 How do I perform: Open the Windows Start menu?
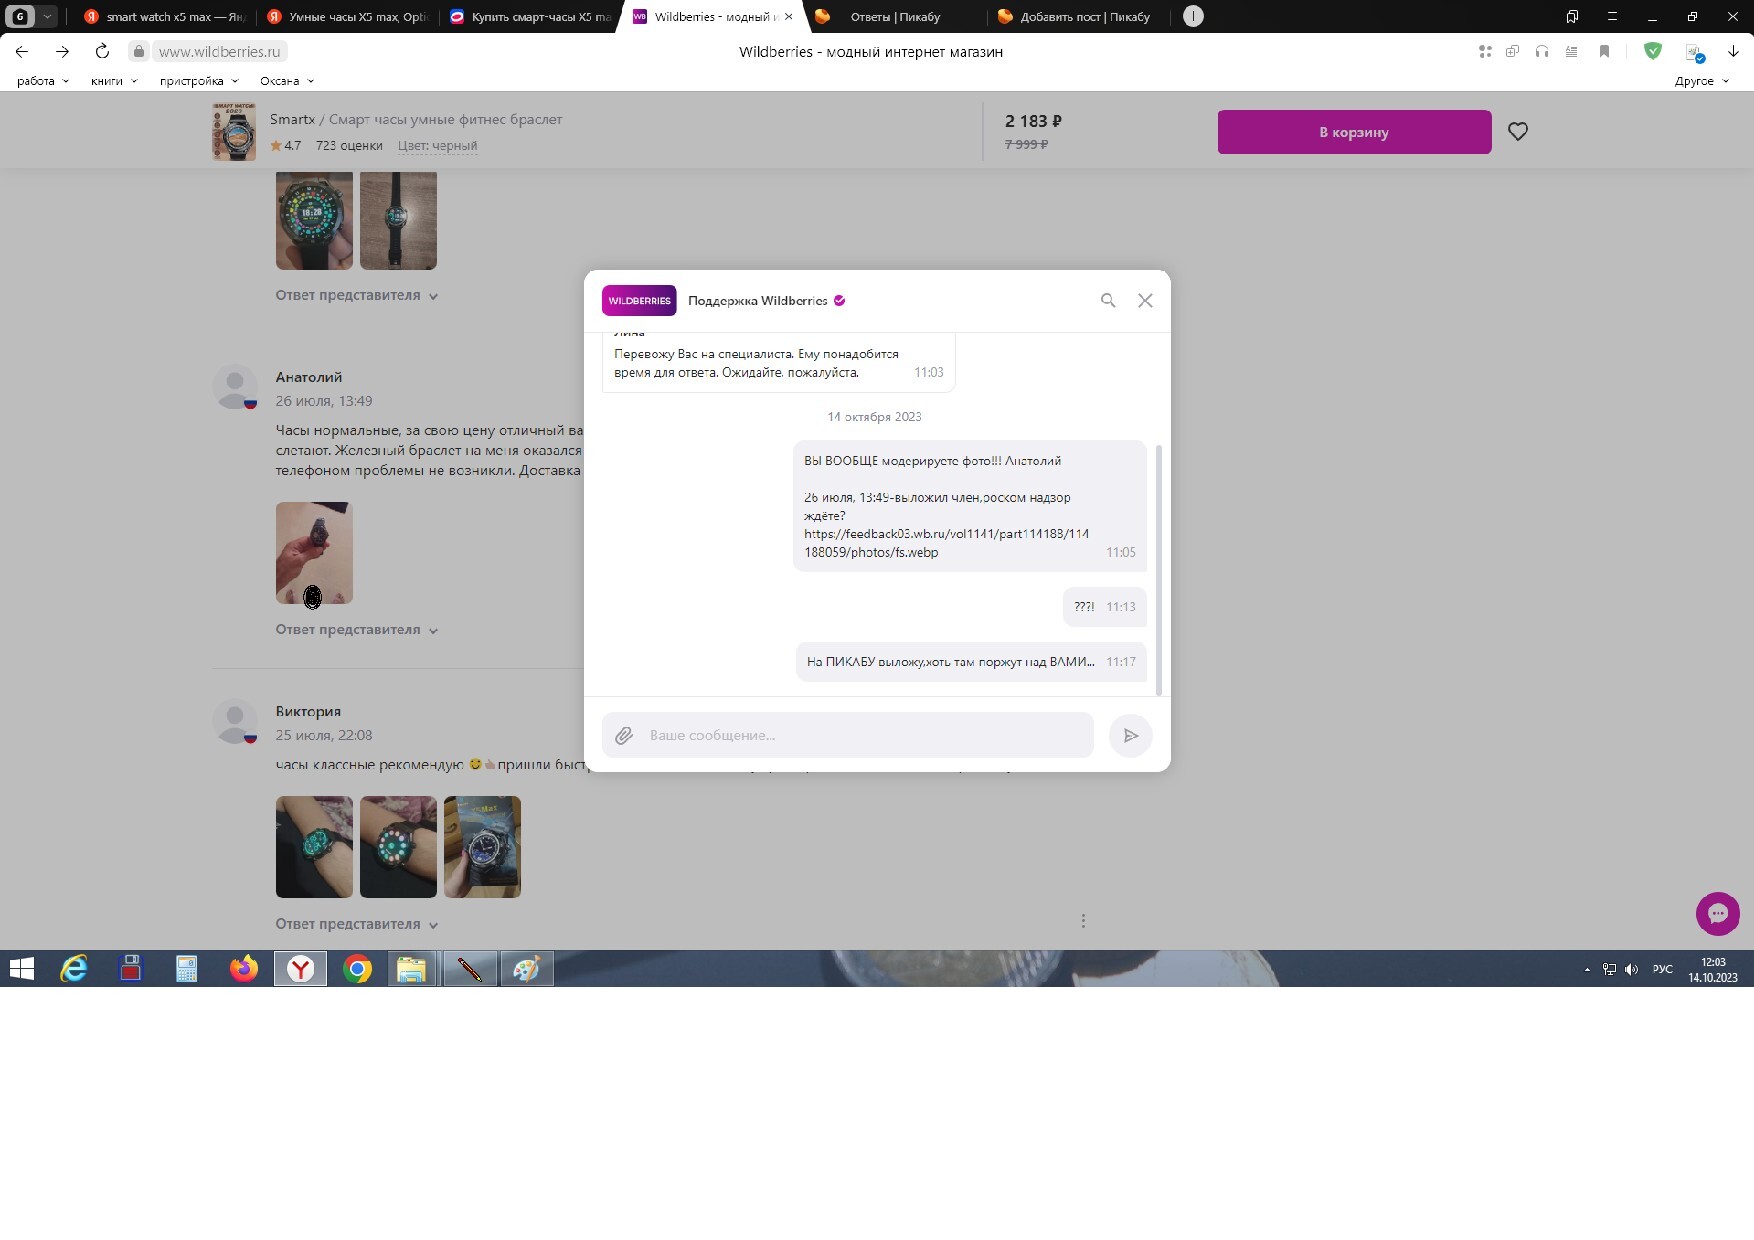tap(22, 969)
